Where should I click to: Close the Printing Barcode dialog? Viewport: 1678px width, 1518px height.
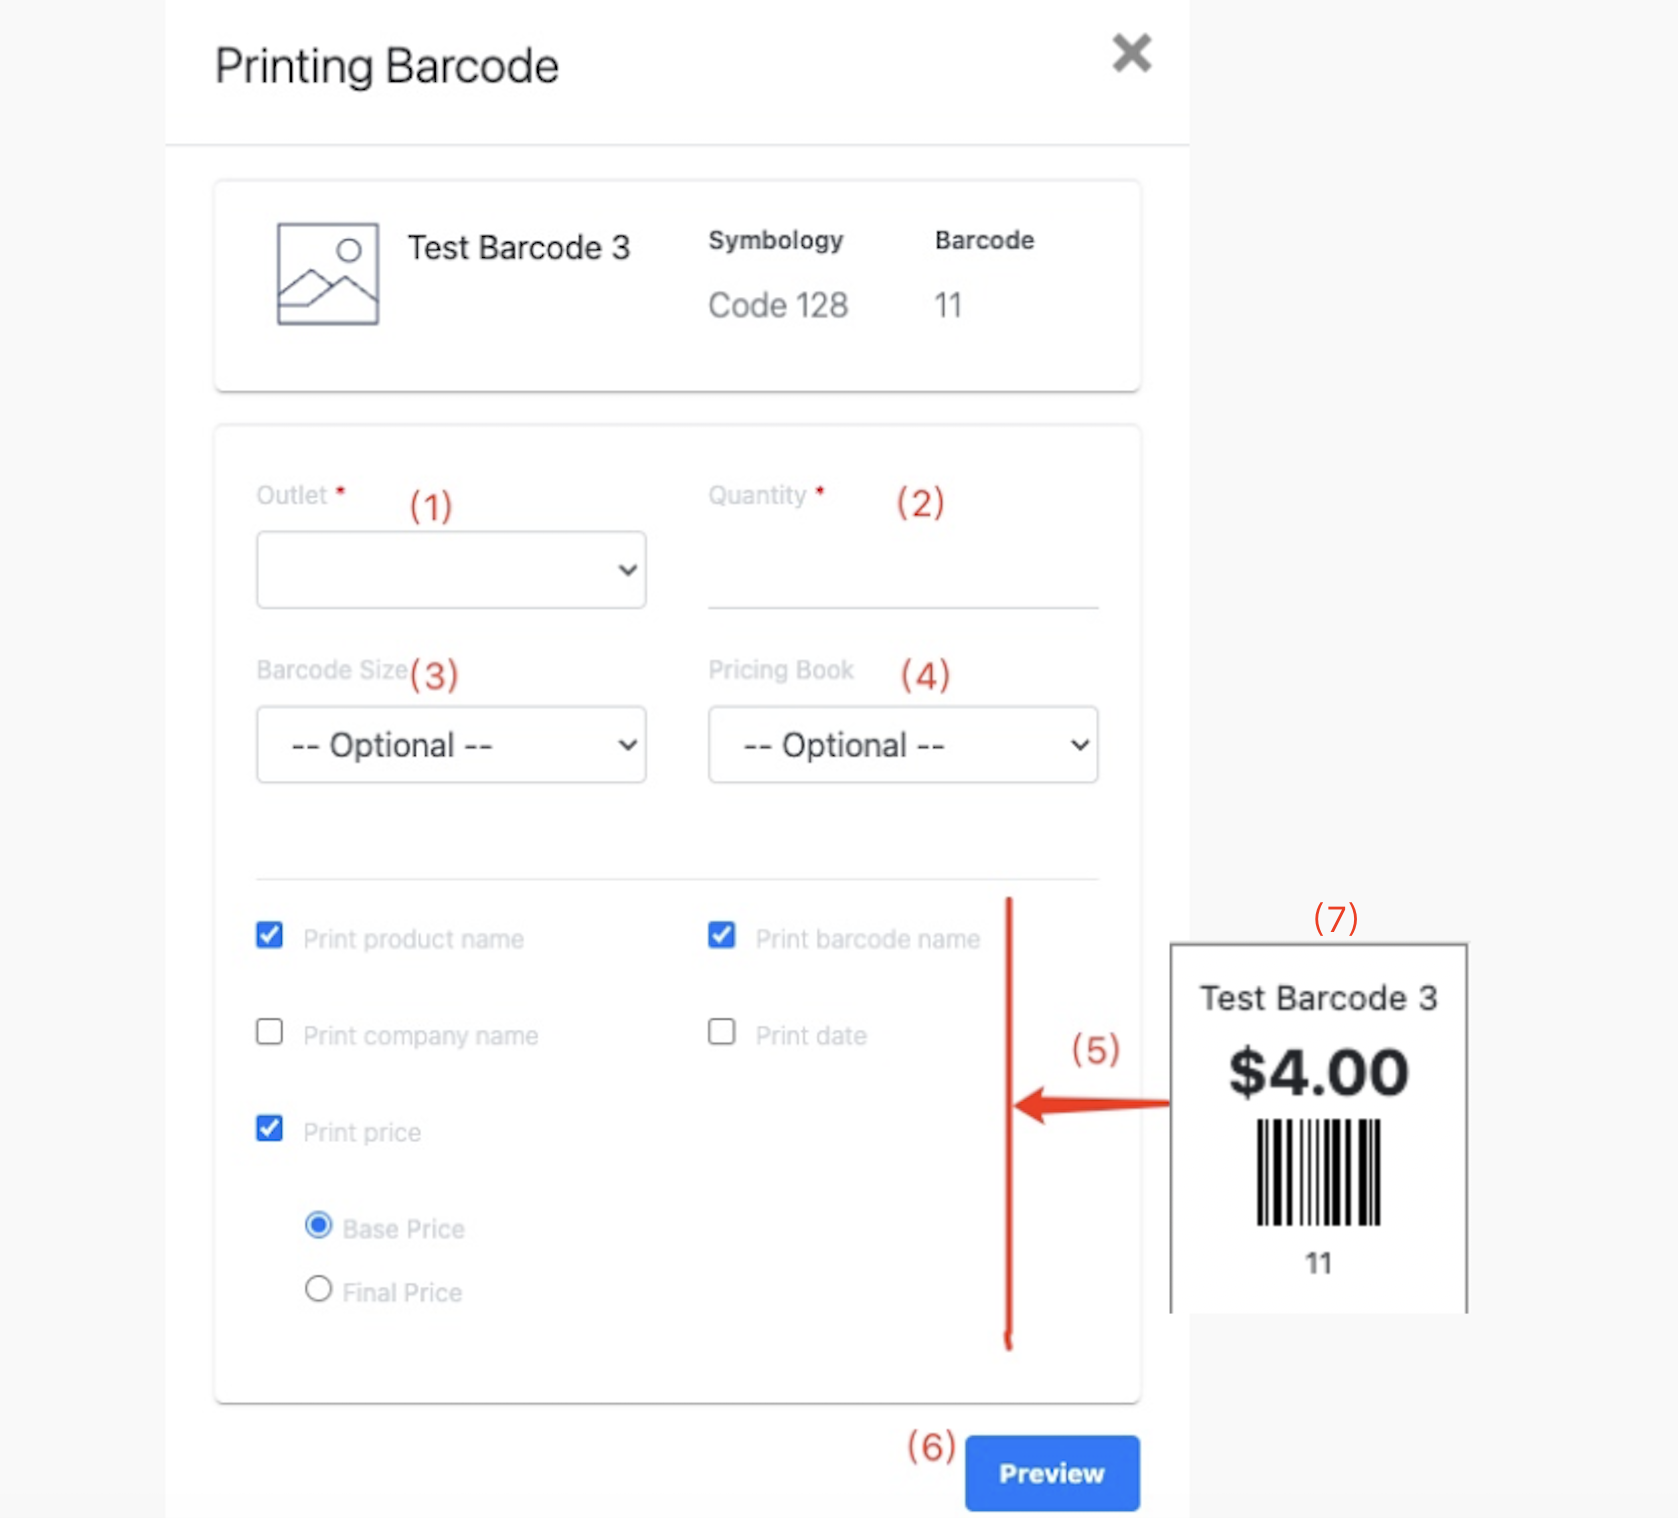click(x=1131, y=53)
